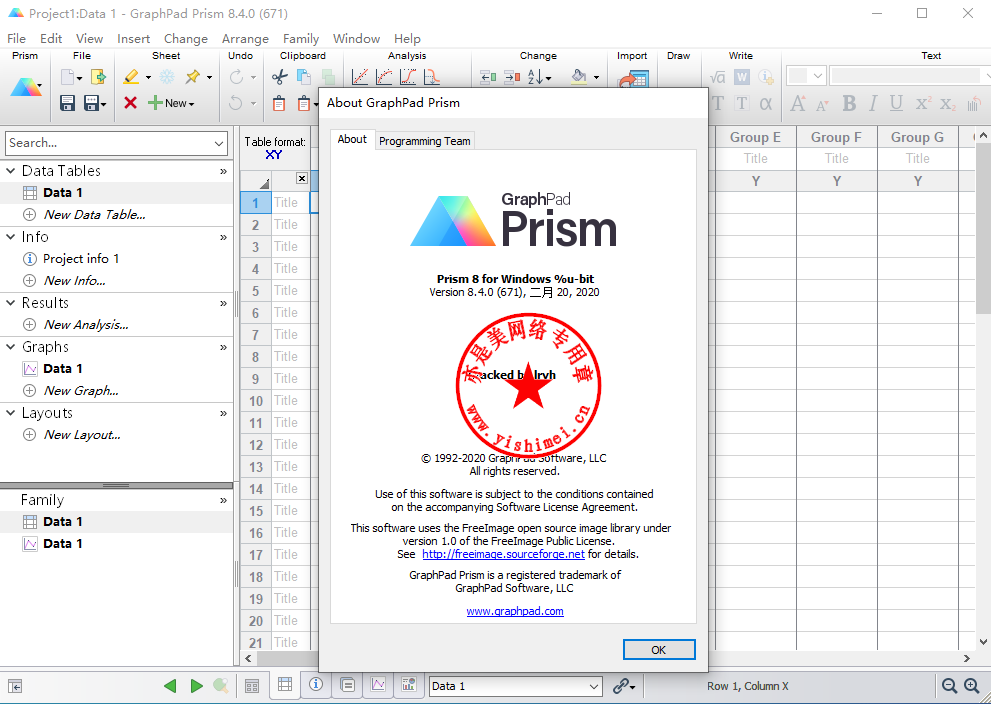Switch to the graph sheet icon in status bar
The width and height of the screenshot is (991, 704).
click(x=378, y=684)
